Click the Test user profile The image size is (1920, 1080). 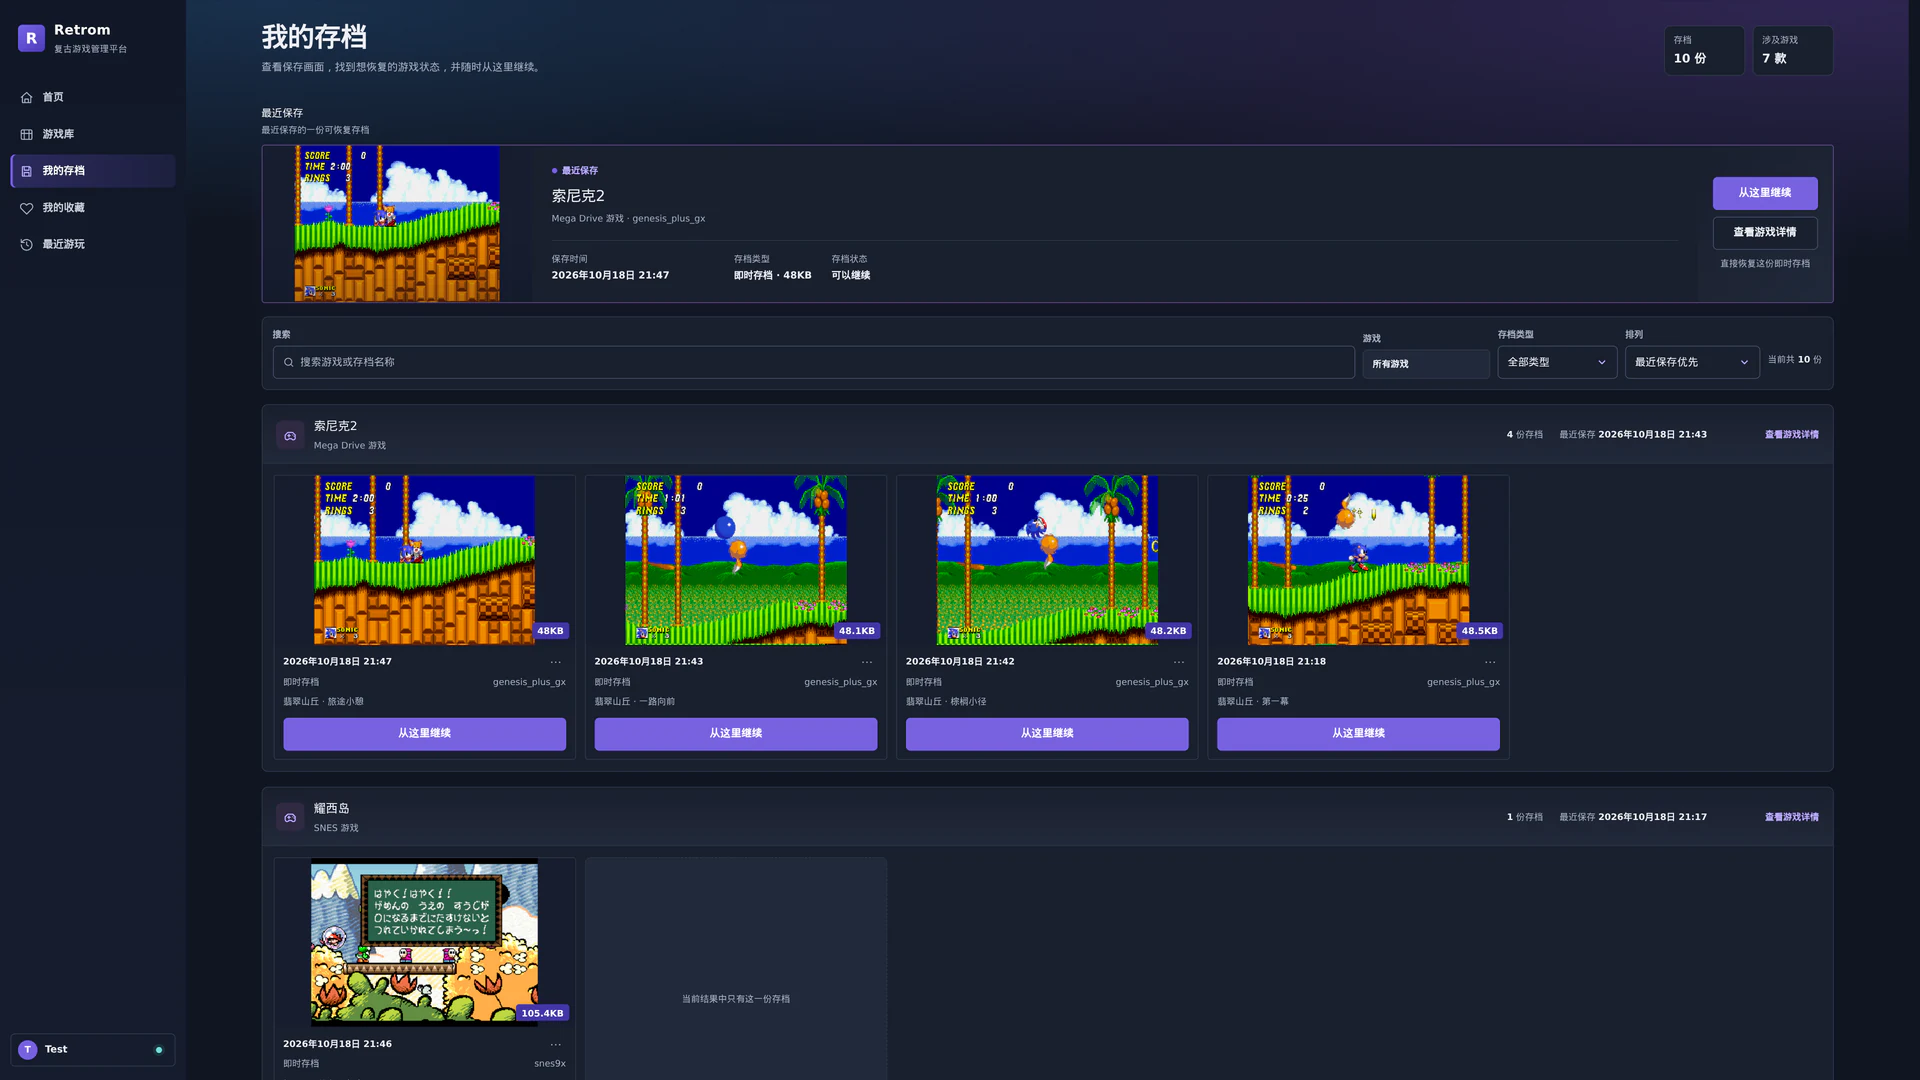(x=93, y=1049)
